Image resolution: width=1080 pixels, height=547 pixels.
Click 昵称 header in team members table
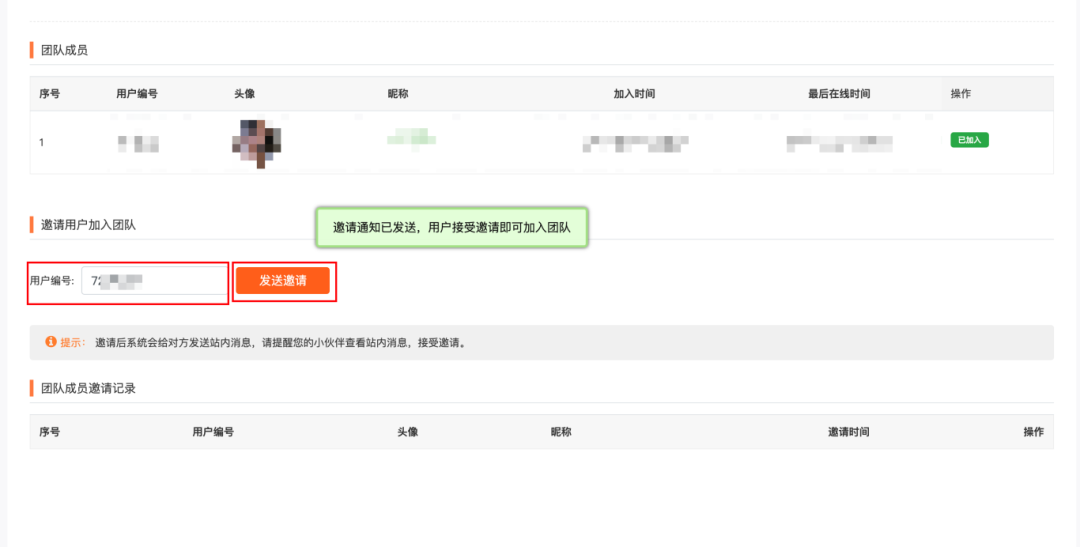(398, 94)
